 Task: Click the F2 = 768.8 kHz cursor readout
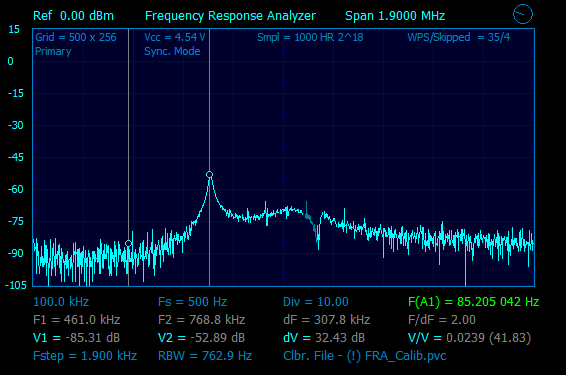click(x=201, y=320)
